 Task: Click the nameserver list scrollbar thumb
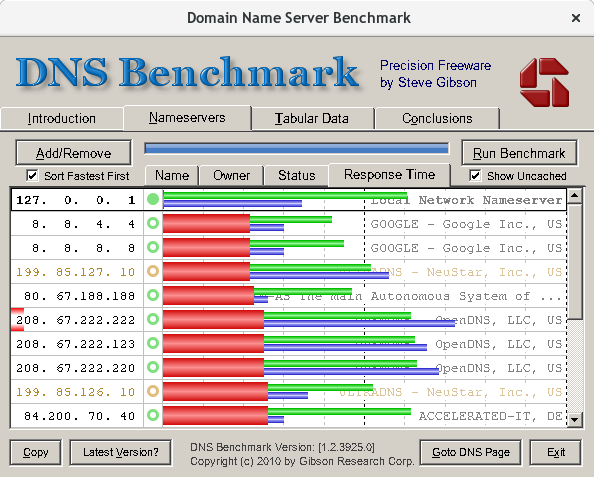click(575, 261)
